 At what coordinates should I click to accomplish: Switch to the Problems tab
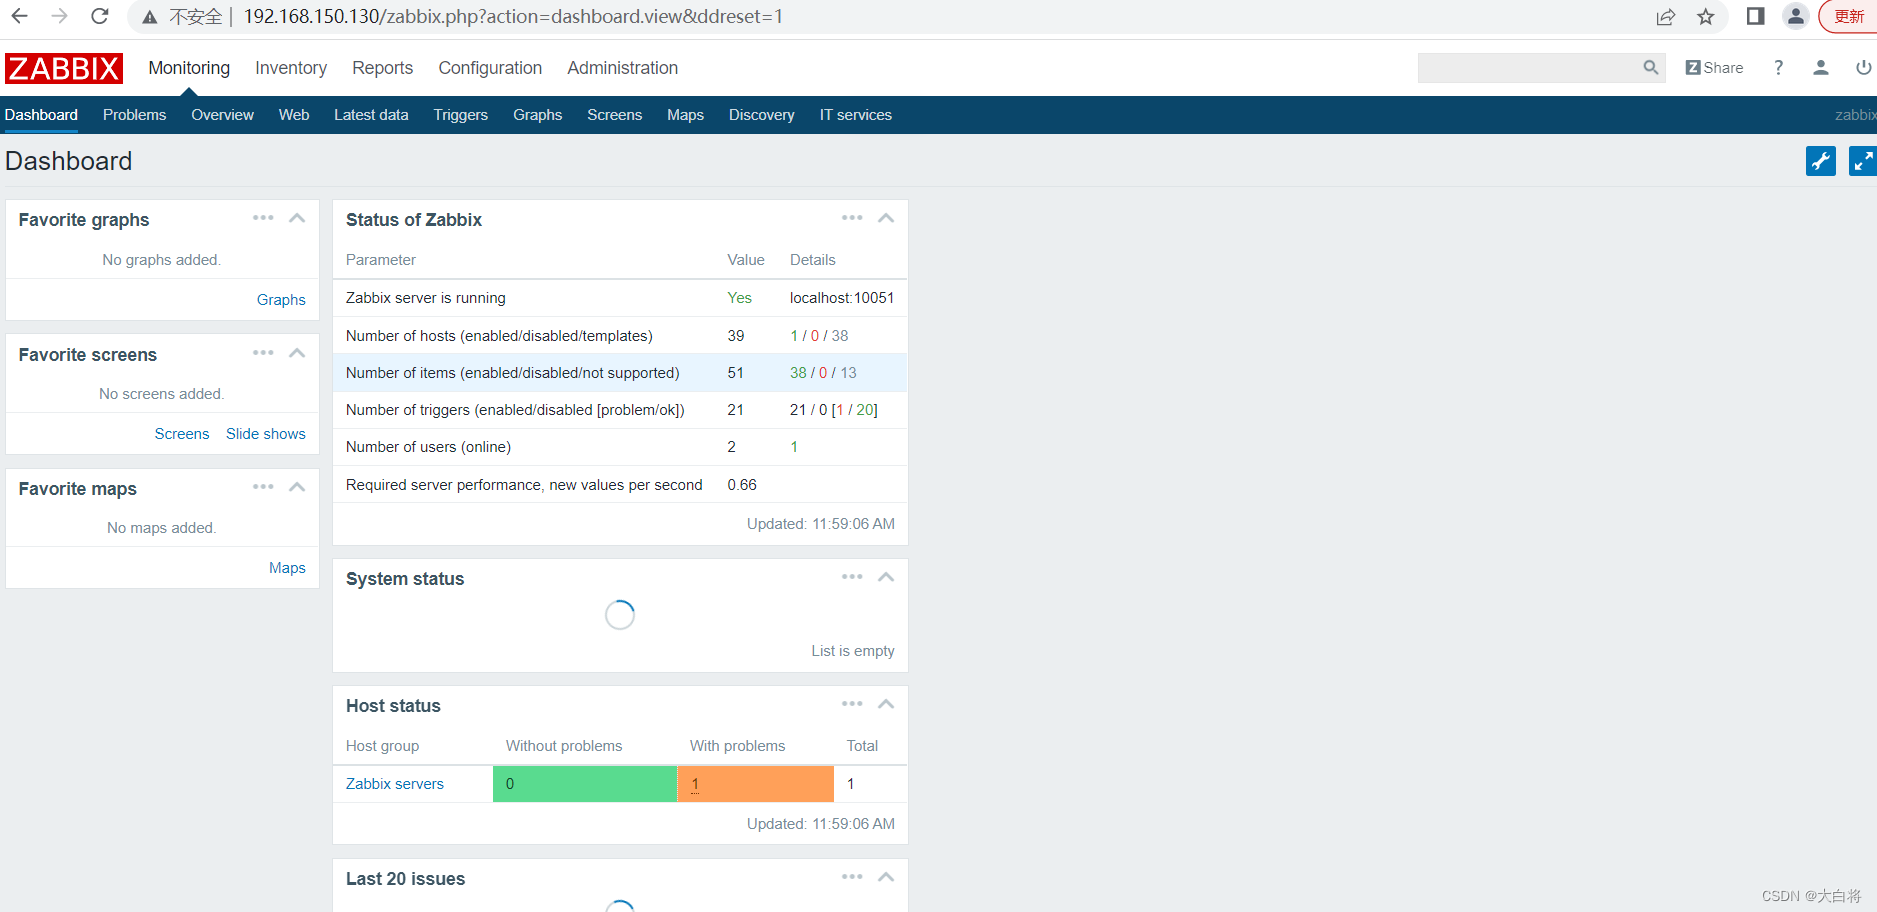point(134,115)
